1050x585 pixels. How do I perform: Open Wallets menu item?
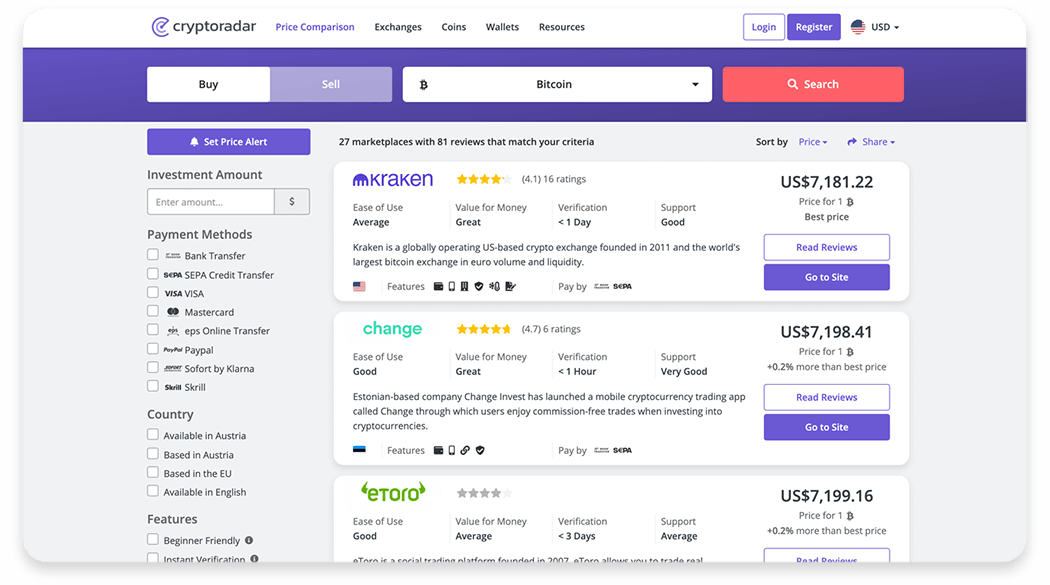click(502, 27)
